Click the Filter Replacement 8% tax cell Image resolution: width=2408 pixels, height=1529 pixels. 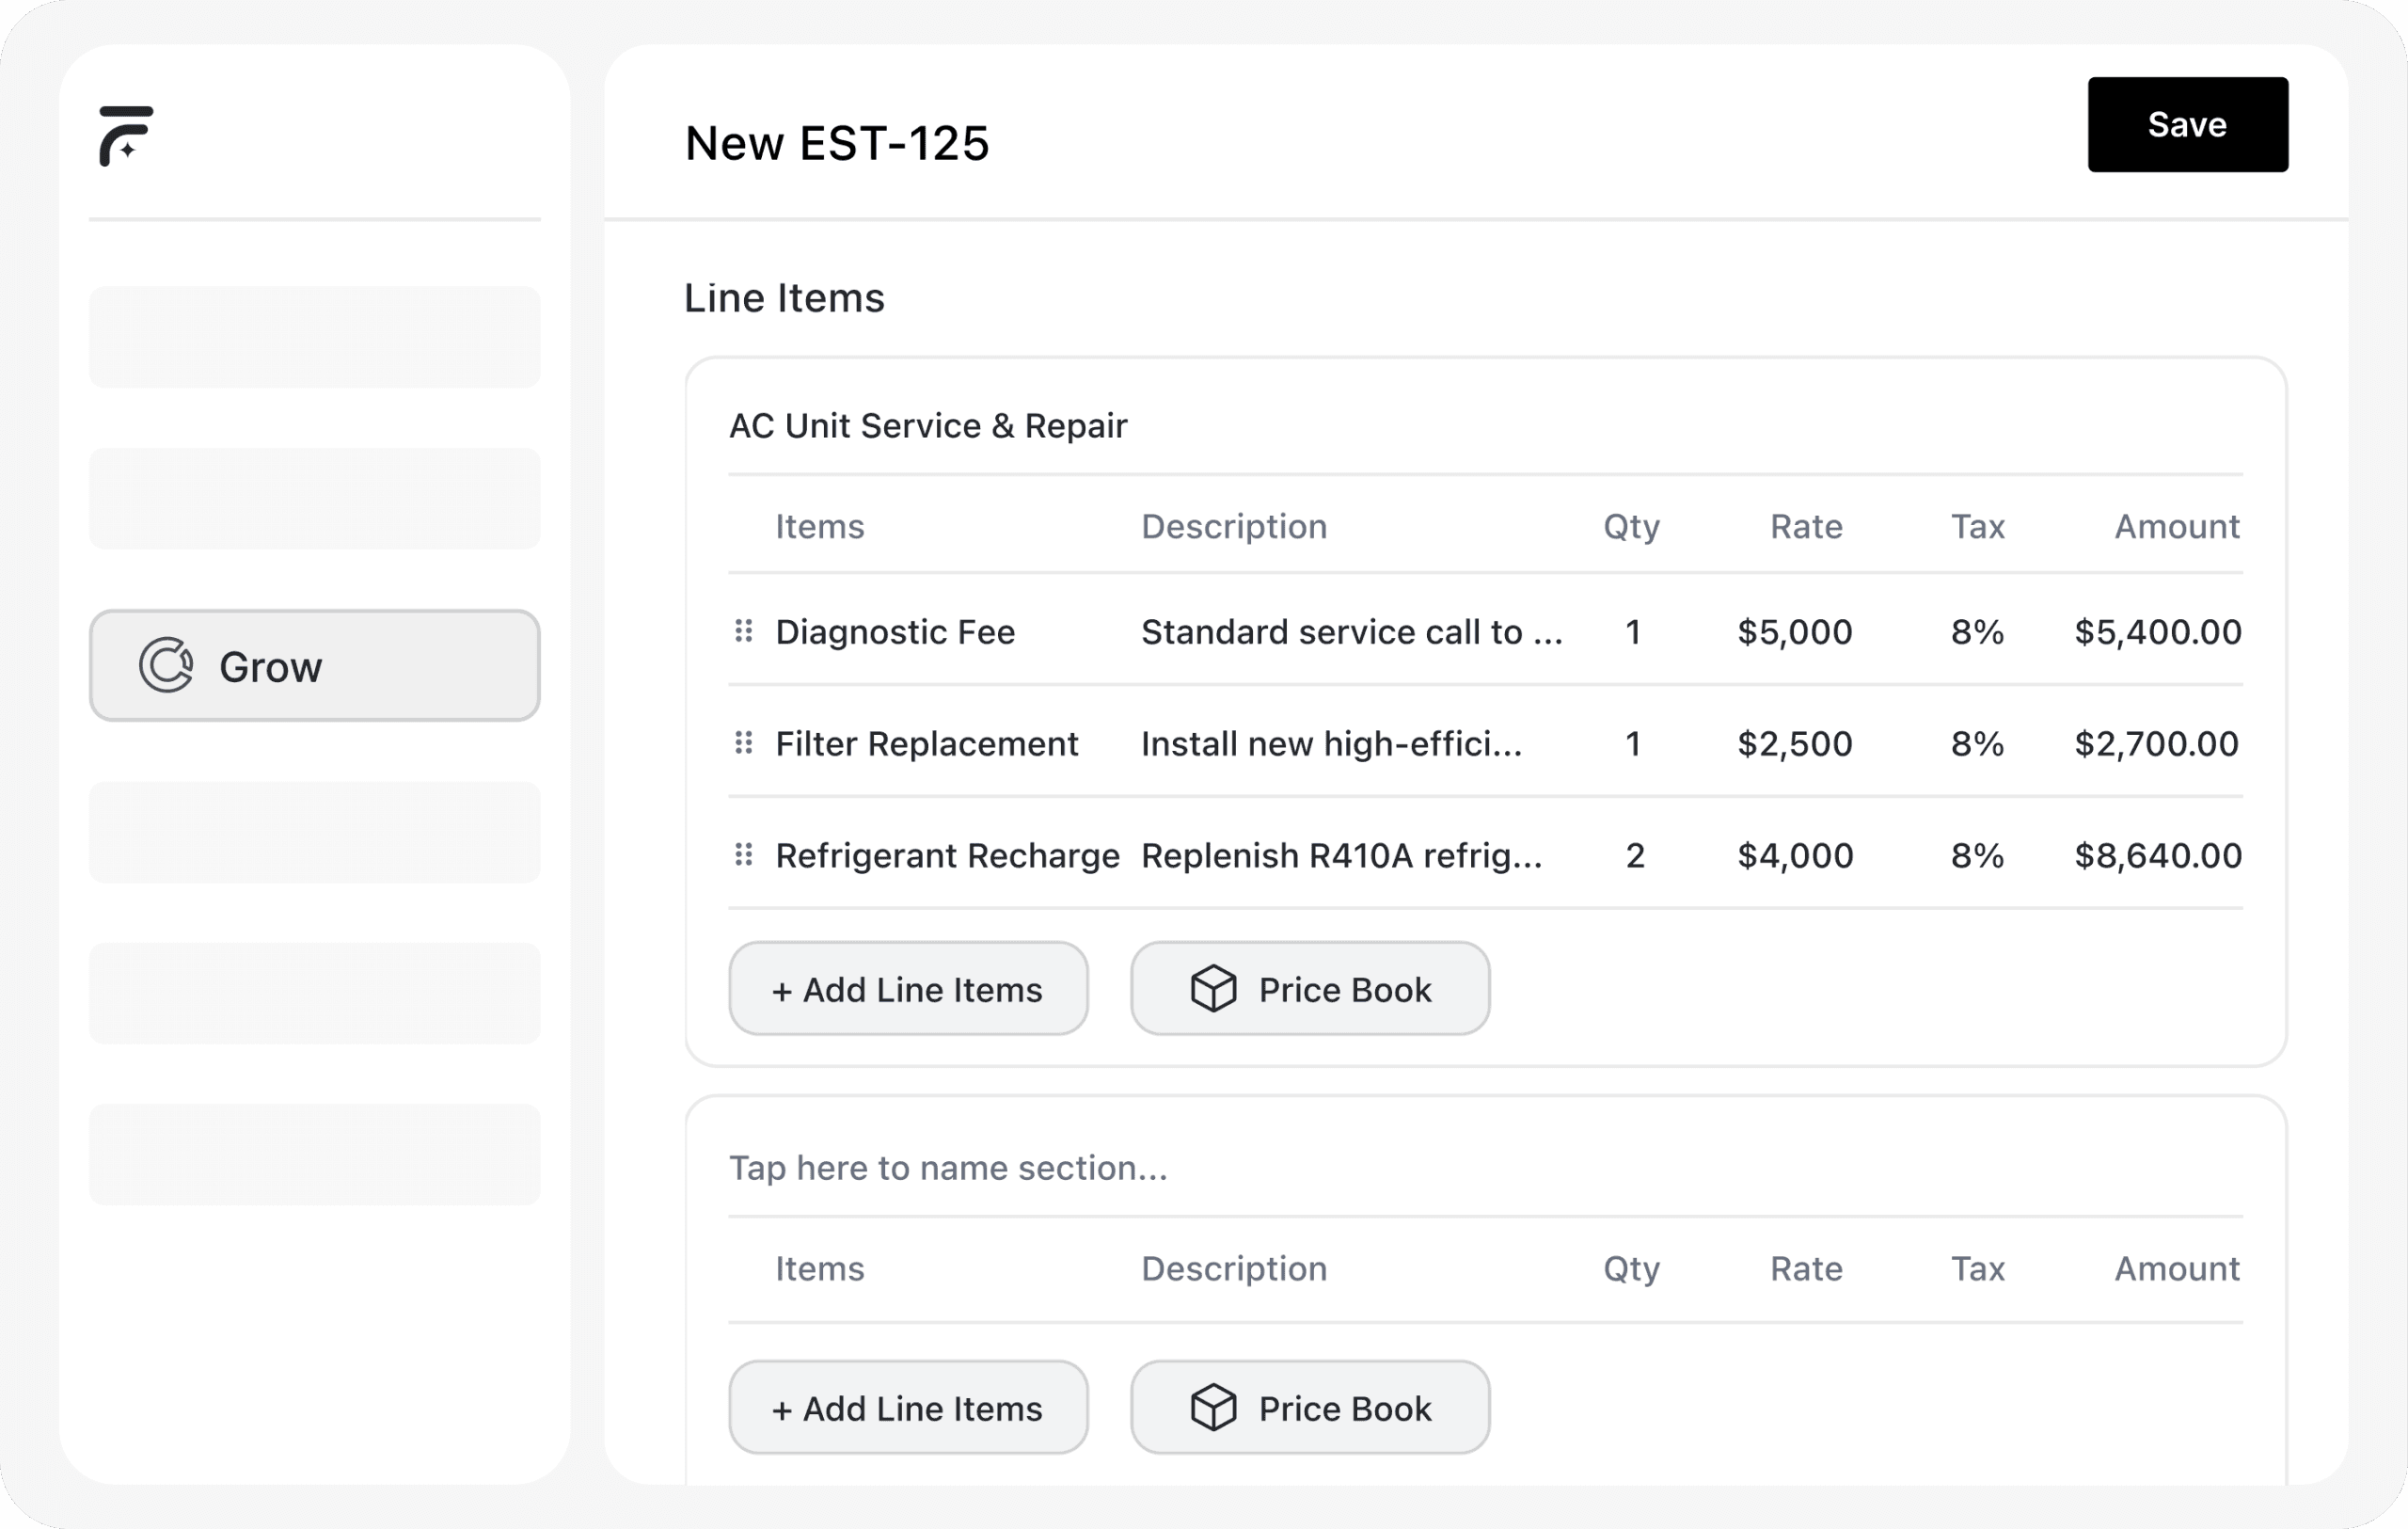(1976, 744)
